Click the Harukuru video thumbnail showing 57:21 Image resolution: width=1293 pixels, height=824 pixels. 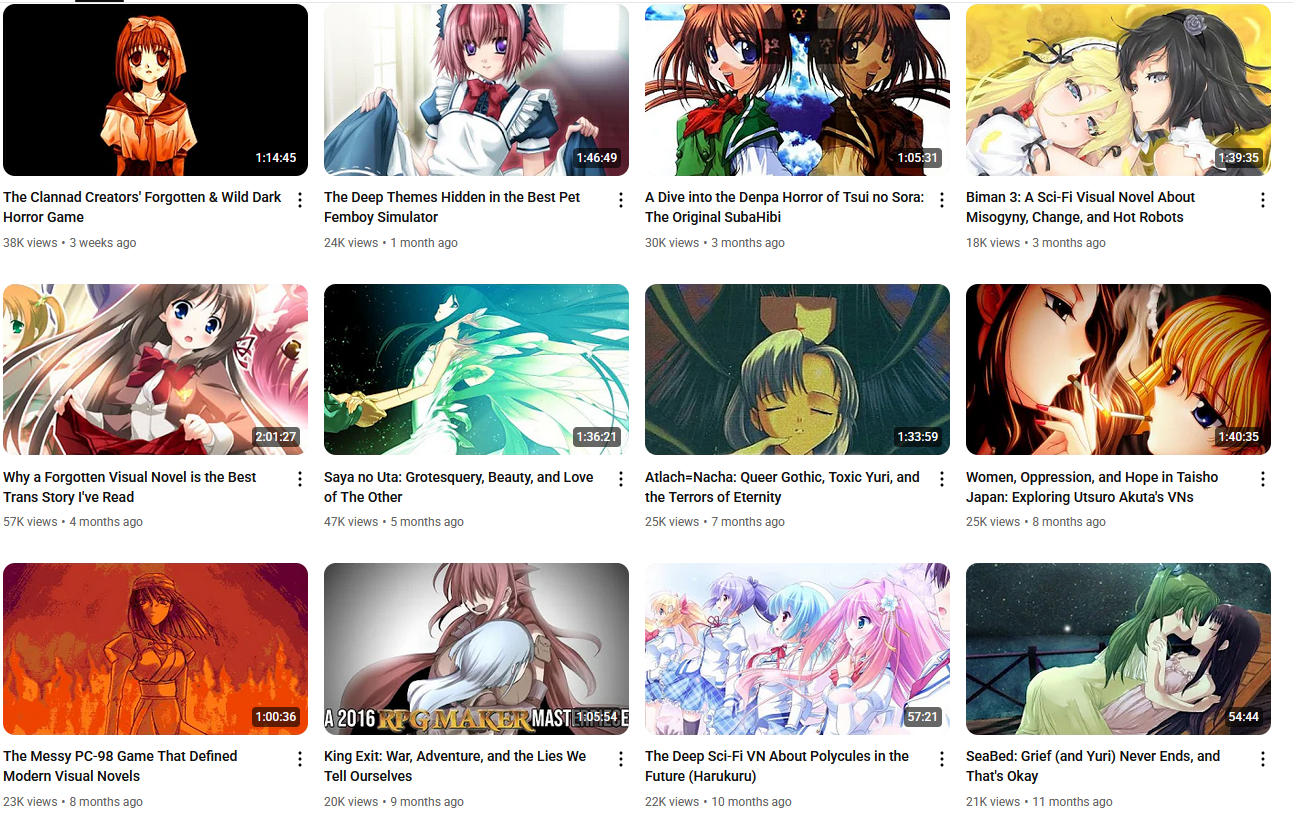(x=797, y=649)
